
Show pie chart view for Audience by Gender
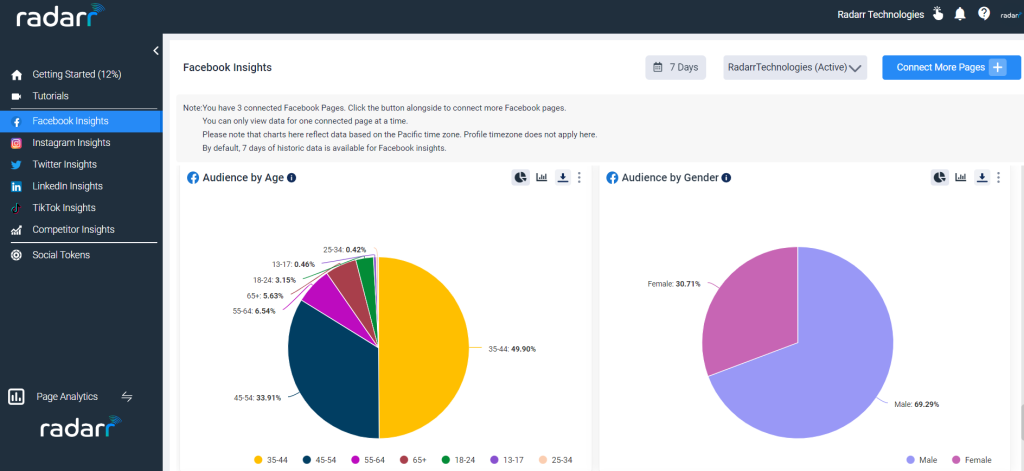(x=940, y=177)
